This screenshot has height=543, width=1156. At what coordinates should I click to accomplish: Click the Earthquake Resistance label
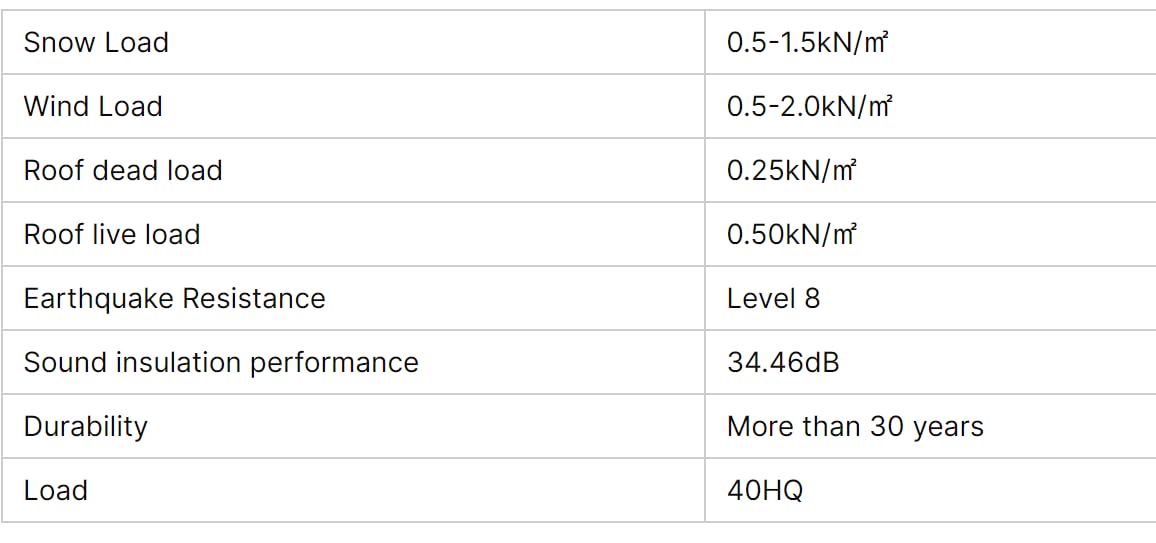tap(175, 298)
